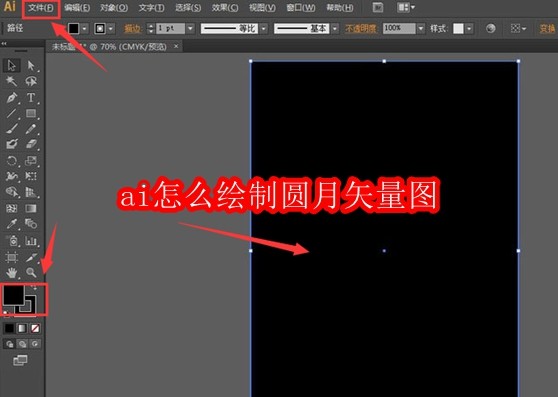Open the 文件(F) menu
The width and height of the screenshot is (558, 397).
coord(41,8)
